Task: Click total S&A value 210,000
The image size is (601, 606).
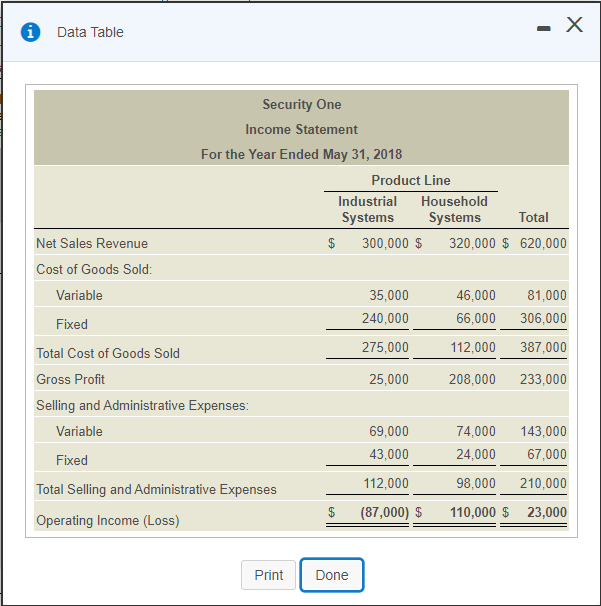Action: [x=543, y=483]
